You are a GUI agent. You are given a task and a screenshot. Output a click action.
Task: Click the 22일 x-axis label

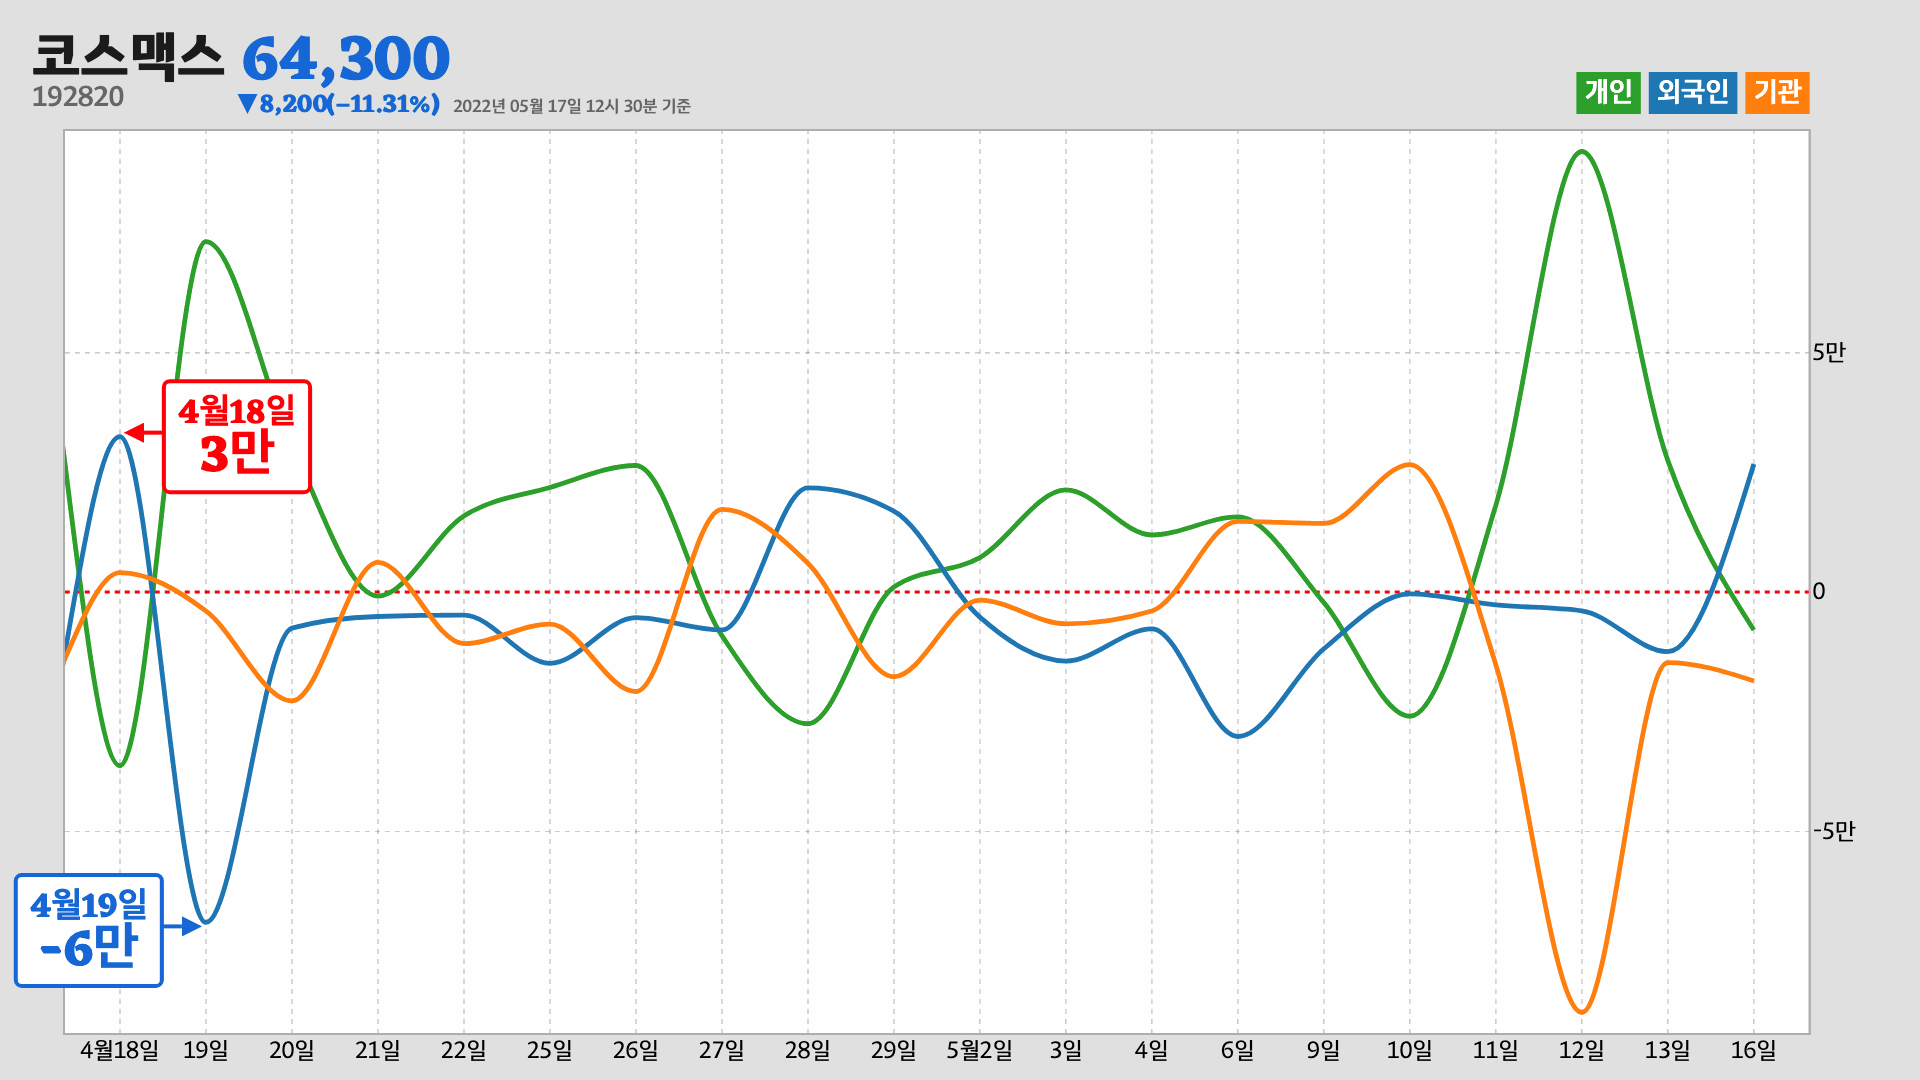464,1050
